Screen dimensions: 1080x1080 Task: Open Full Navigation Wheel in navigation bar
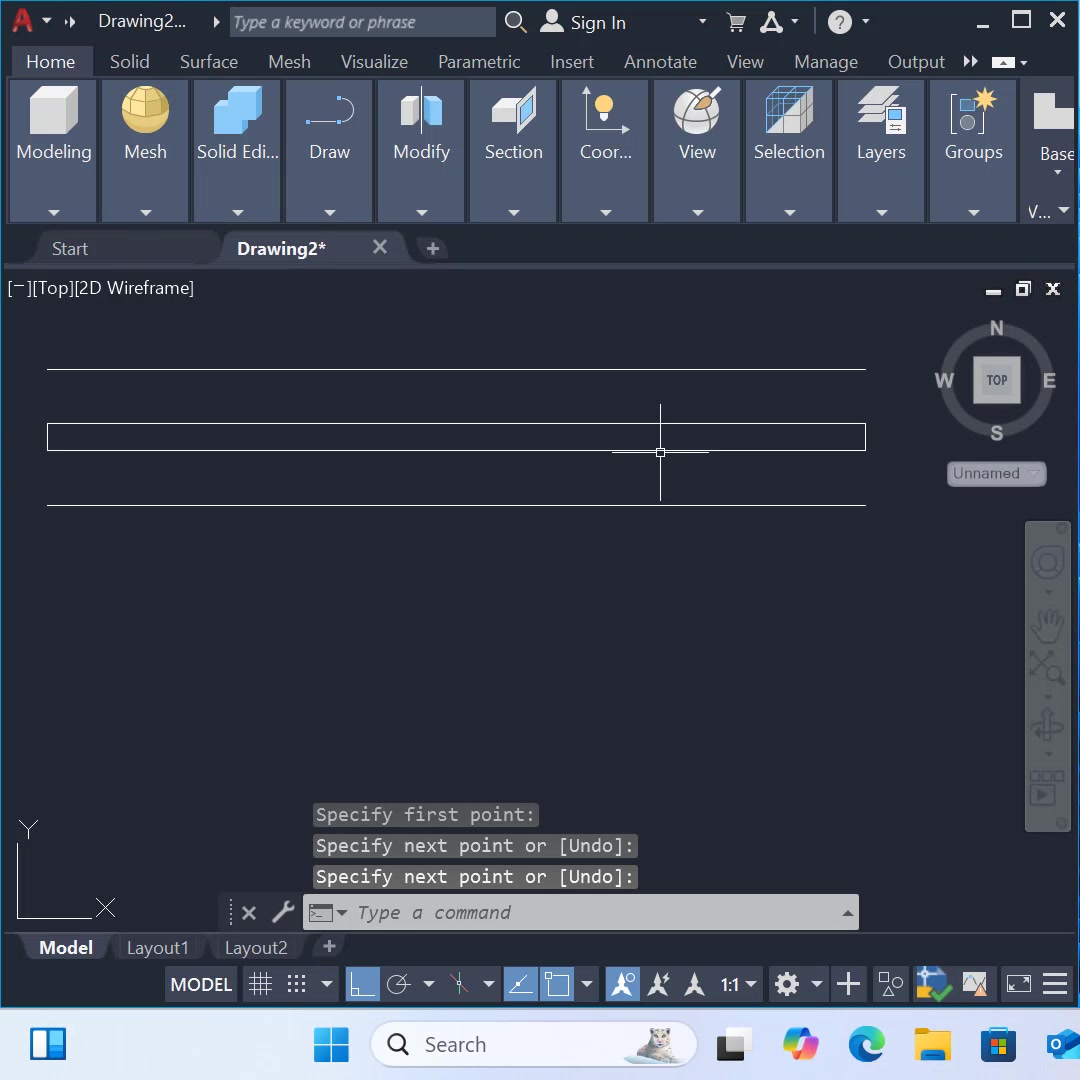tap(1047, 562)
